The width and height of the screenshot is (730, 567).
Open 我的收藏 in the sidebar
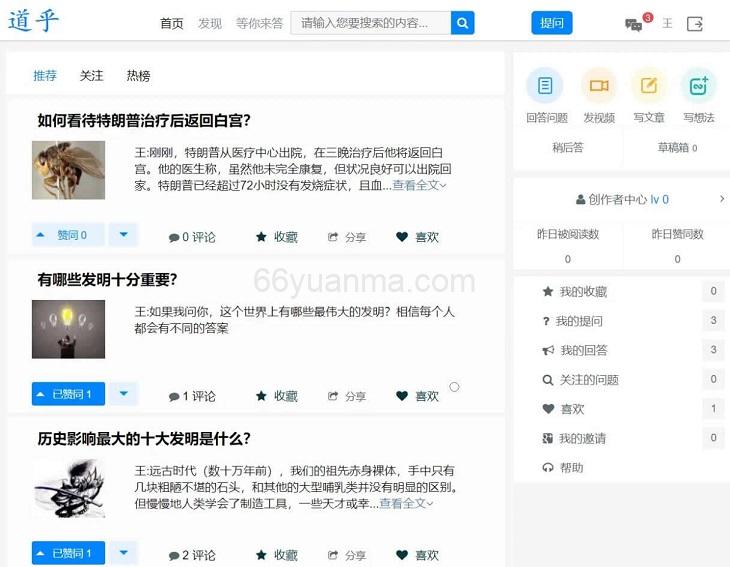575,292
